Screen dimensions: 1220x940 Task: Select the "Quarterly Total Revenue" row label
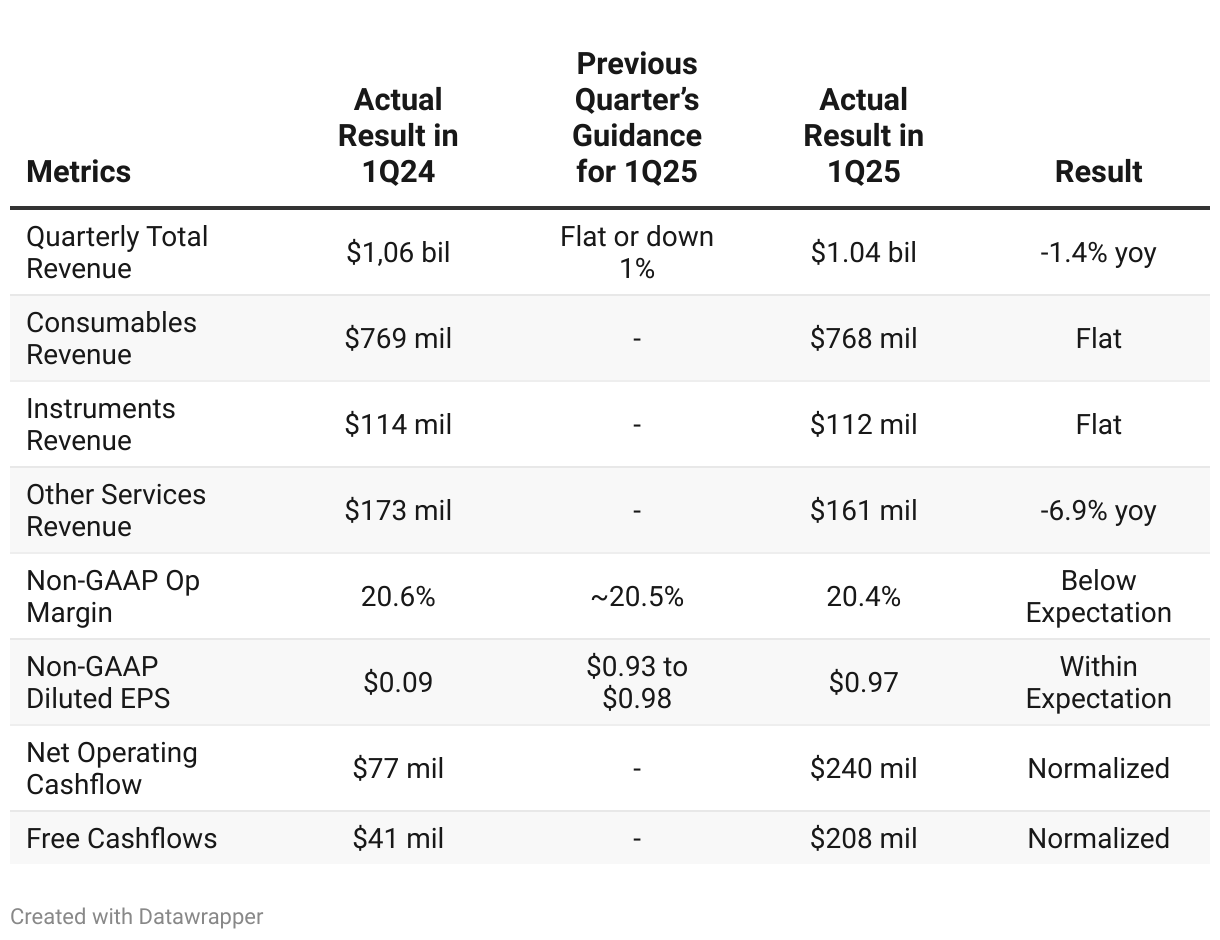(117, 252)
